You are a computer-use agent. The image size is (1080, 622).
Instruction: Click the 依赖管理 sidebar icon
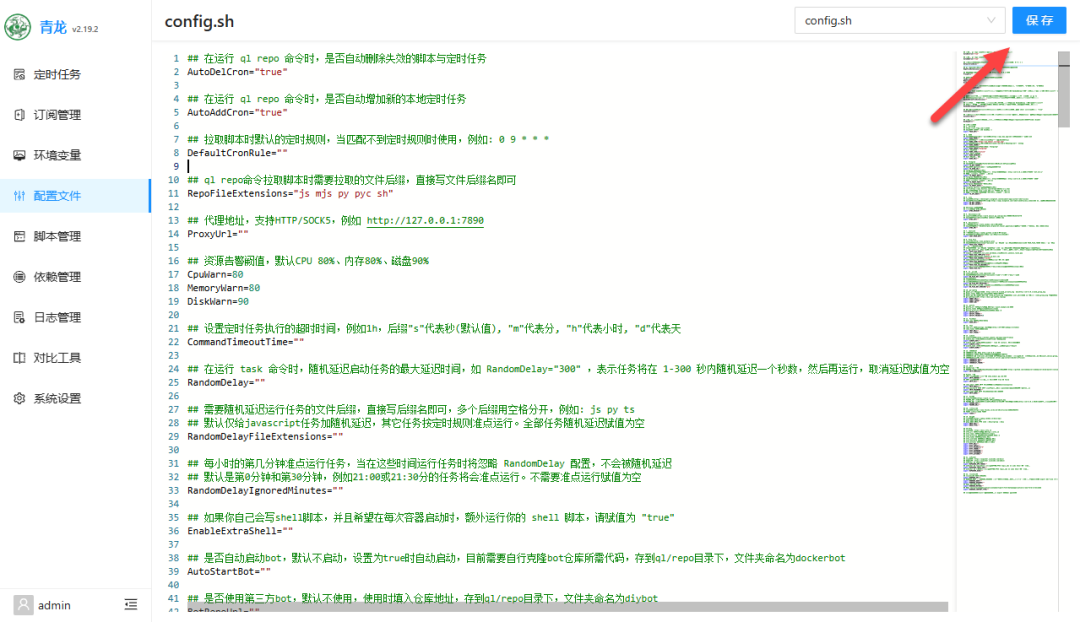tap(19, 277)
